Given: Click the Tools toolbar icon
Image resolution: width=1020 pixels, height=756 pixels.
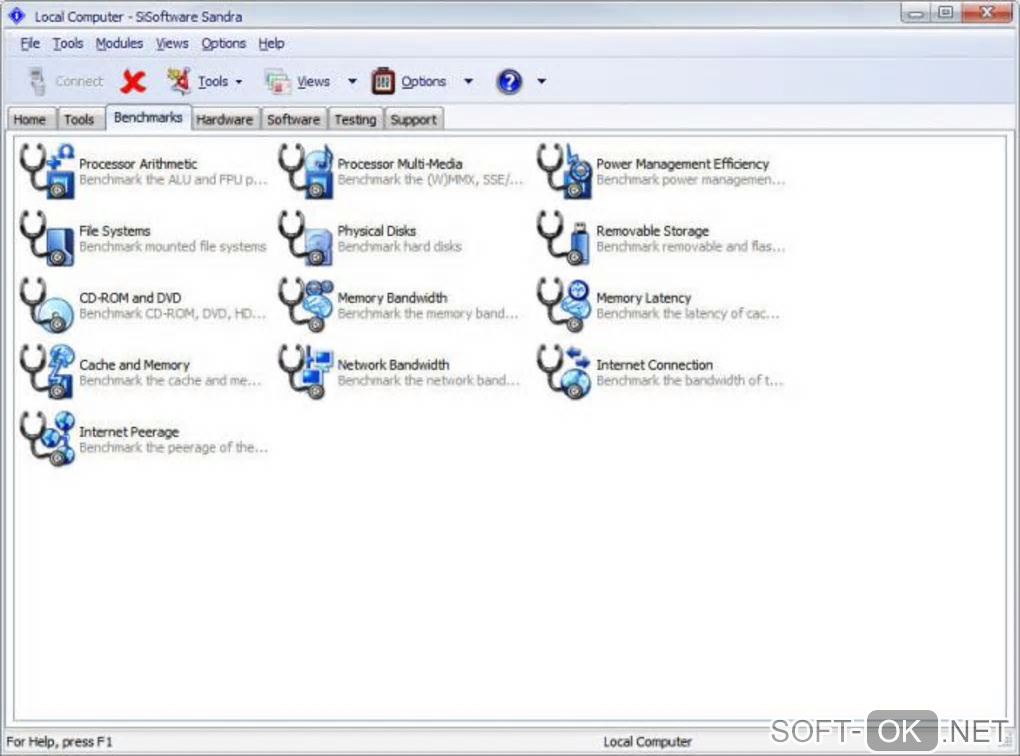Looking at the screenshot, I should click(179, 82).
